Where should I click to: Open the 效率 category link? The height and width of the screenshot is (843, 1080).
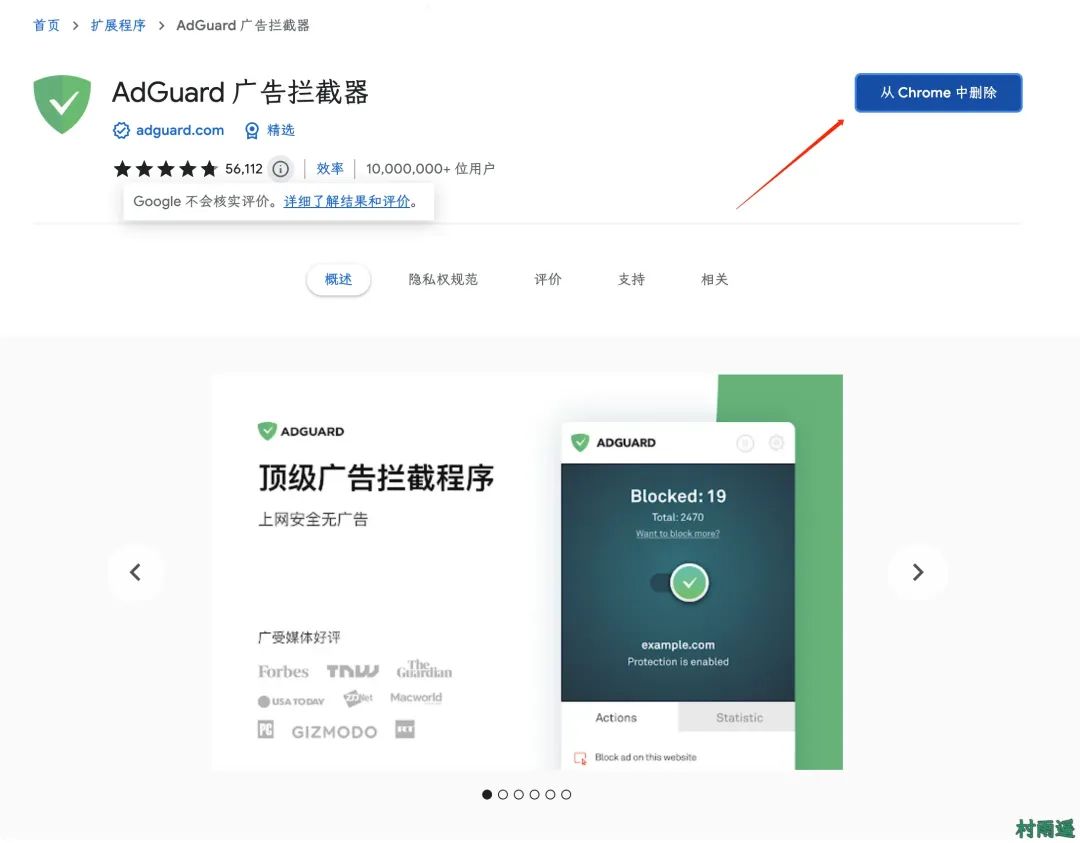(330, 169)
